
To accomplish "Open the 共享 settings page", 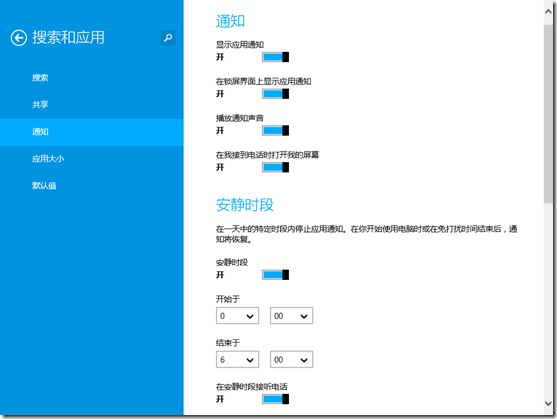I will coord(40,104).
